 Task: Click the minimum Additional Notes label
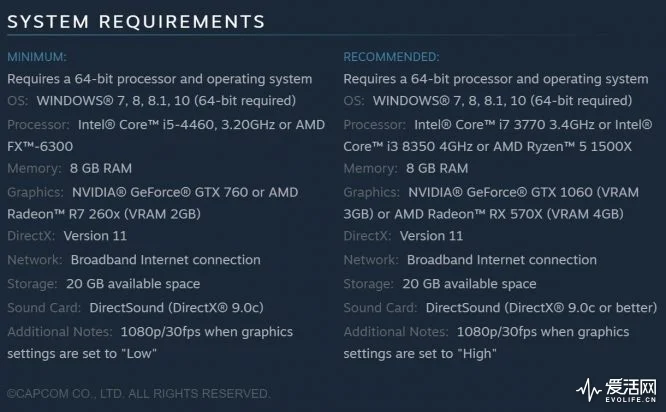tap(60, 332)
